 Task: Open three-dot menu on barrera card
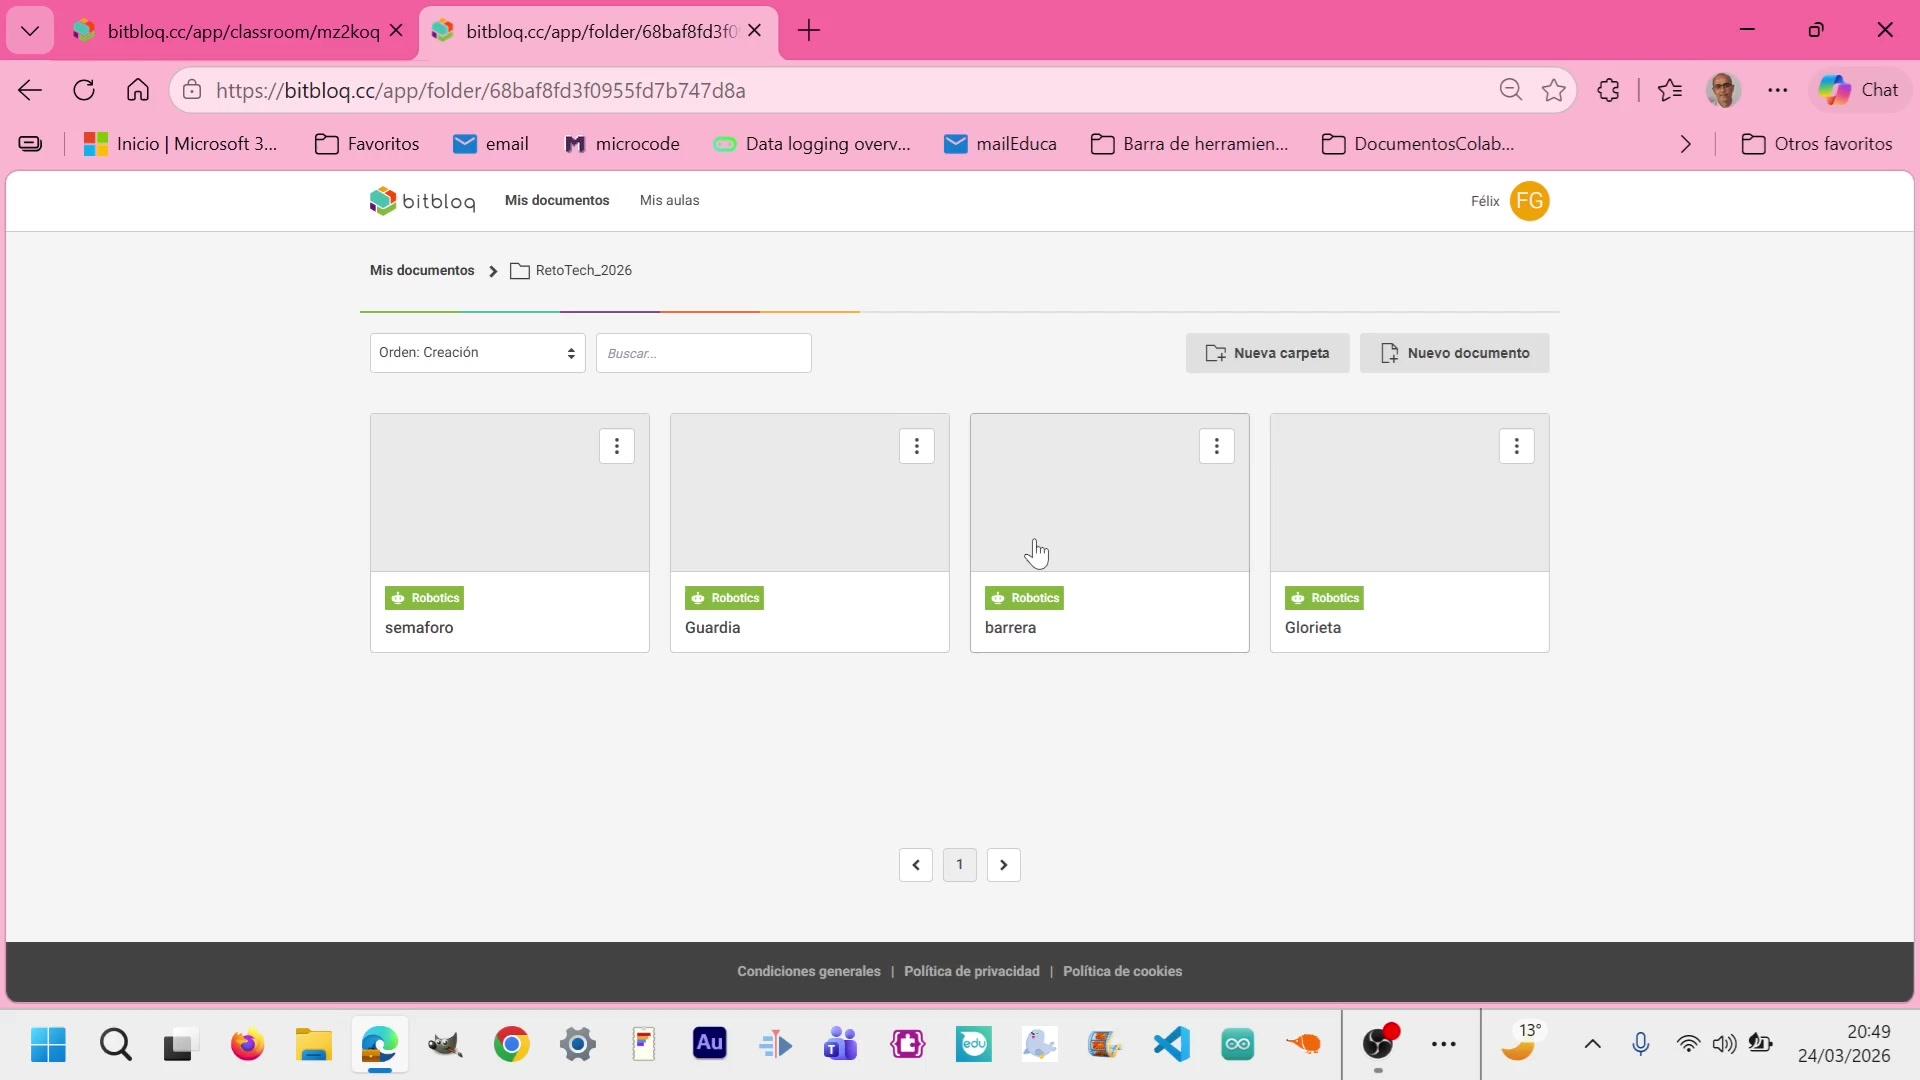1216,446
